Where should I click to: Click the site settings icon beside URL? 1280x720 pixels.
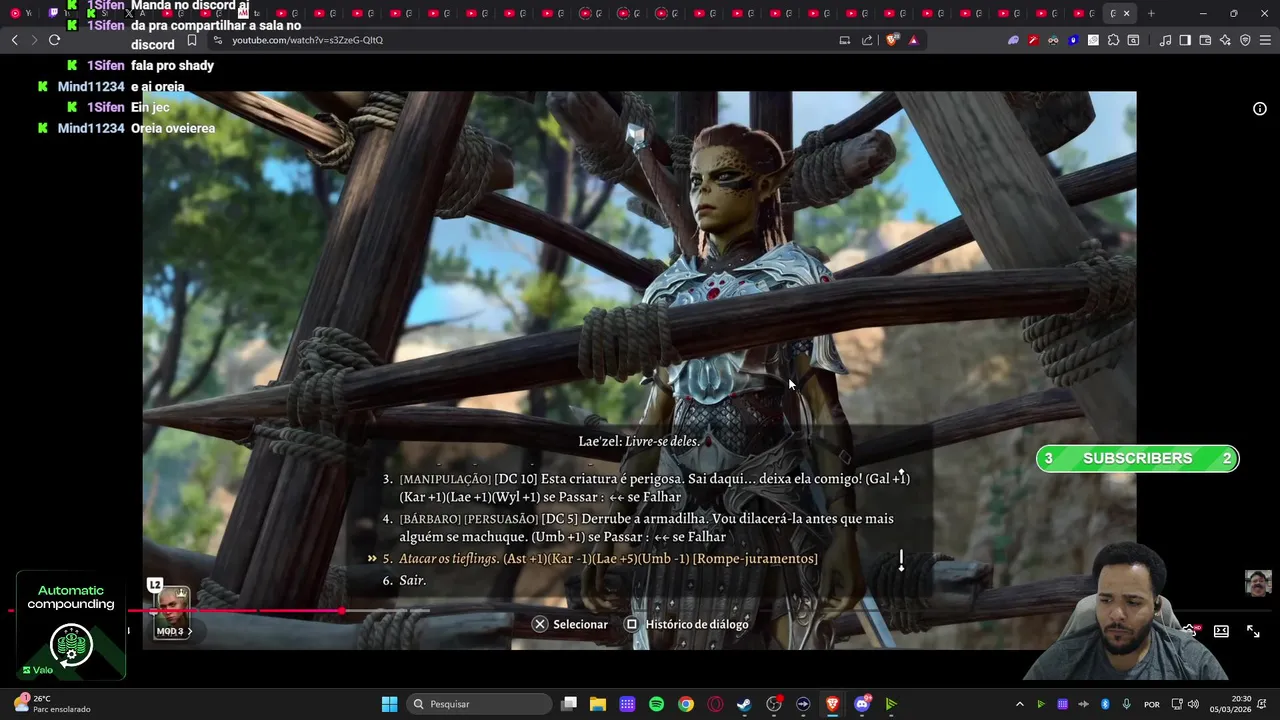tap(218, 40)
